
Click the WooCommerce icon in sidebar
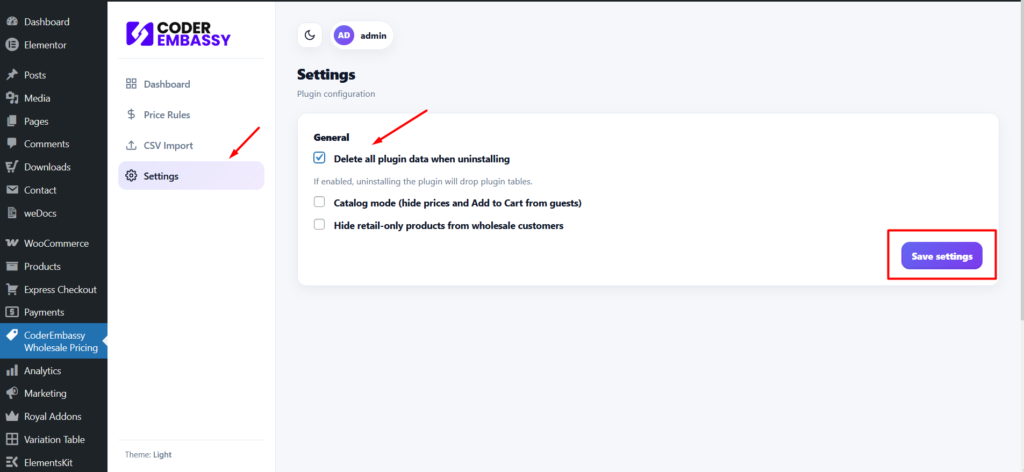12,243
